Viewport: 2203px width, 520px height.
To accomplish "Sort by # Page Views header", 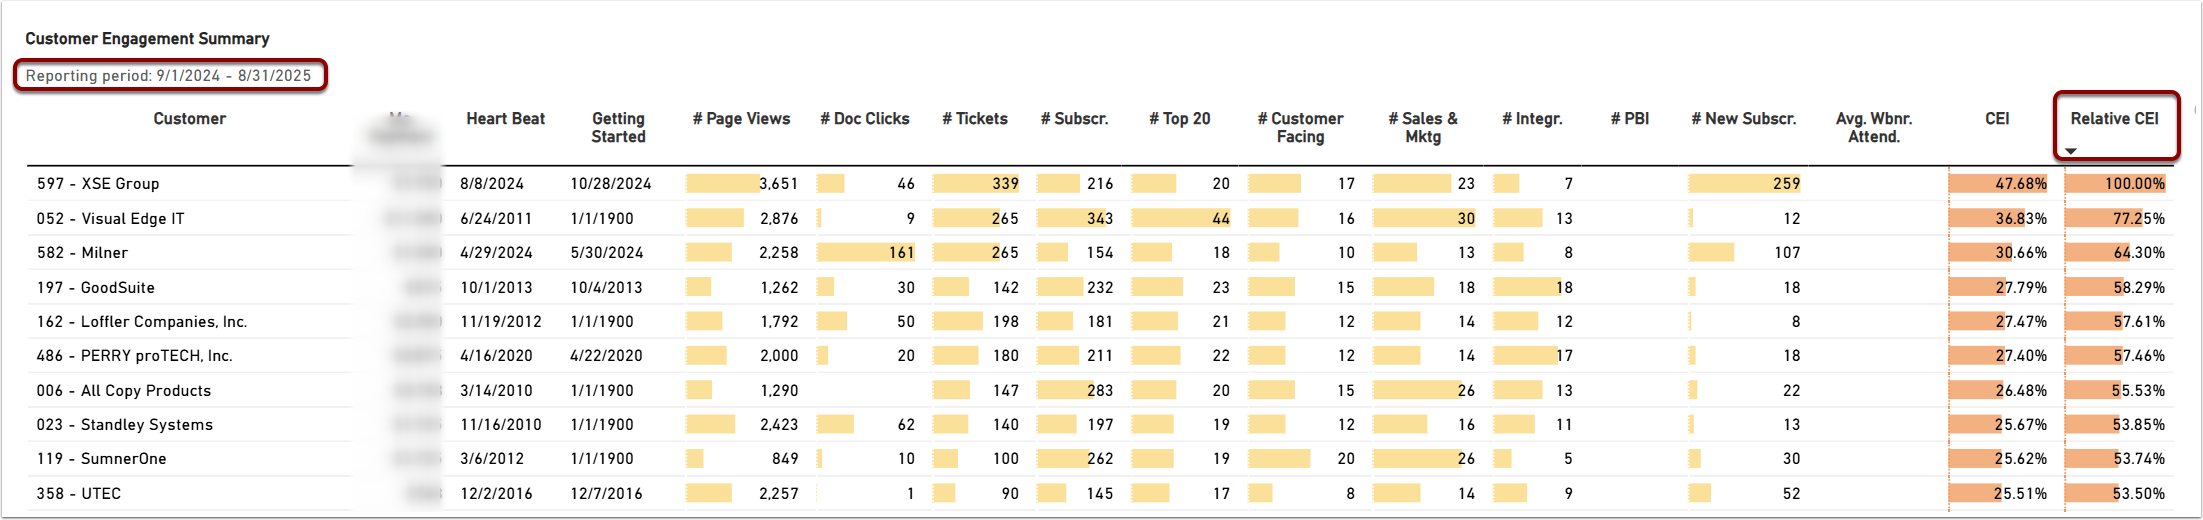I will pos(741,119).
